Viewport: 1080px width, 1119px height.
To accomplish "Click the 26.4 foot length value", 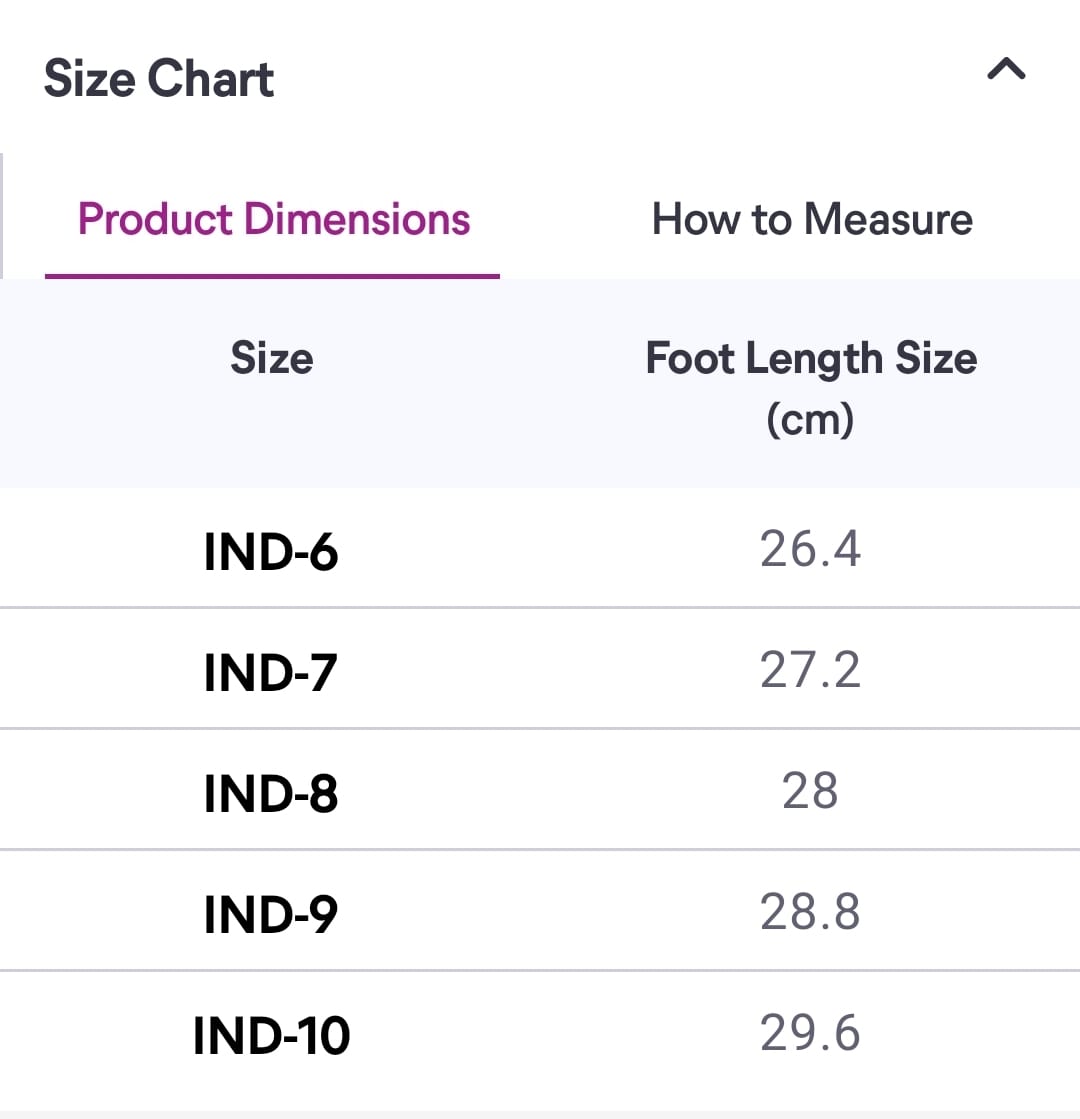I will tap(810, 549).
